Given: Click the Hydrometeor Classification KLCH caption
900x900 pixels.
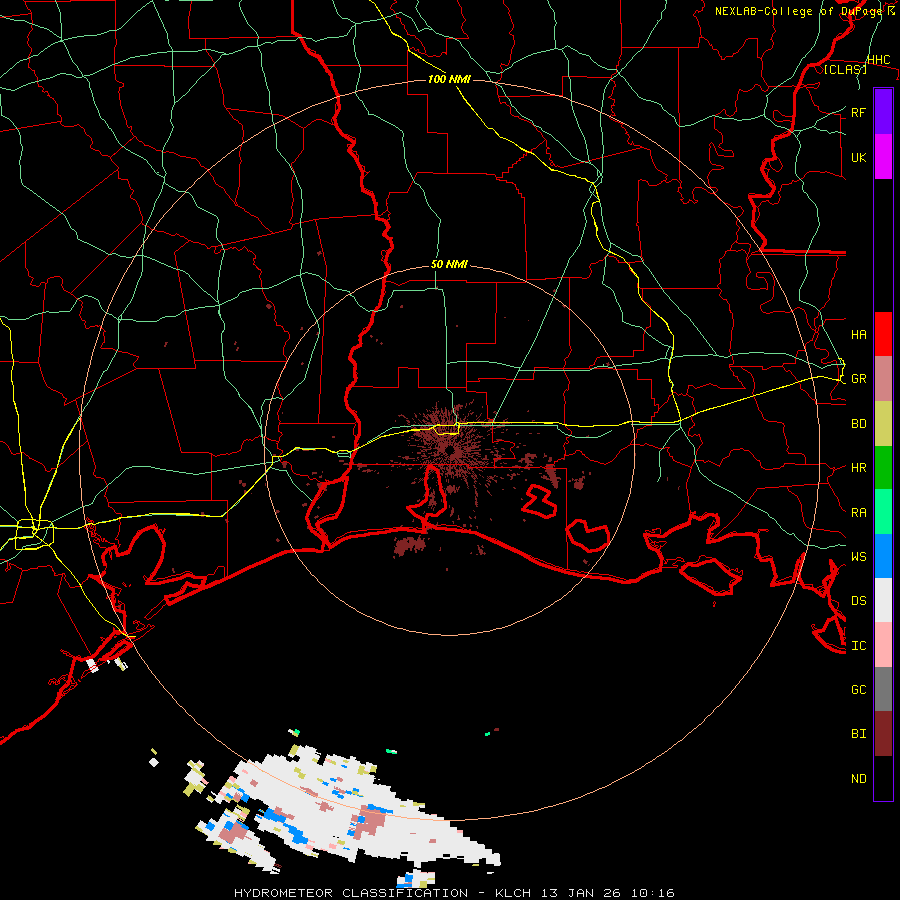Looking at the screenshot, I should pyautogui.click(x=454, y=893).
